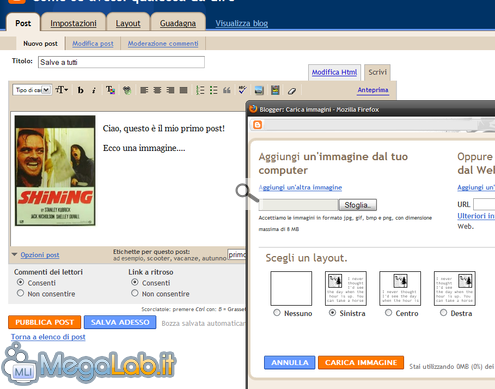The image size is (495, 389).
Task: Click the Destra layout thumbnail
Action: pyautogui.click(x=455, y=288)
